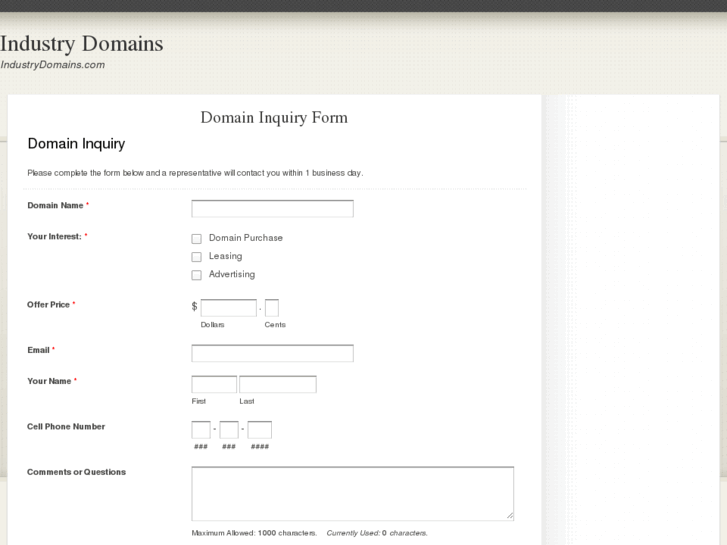This screenshot has width=727, height=545.
Task: Click the Domain Name field label
Action: click(55, 205)
